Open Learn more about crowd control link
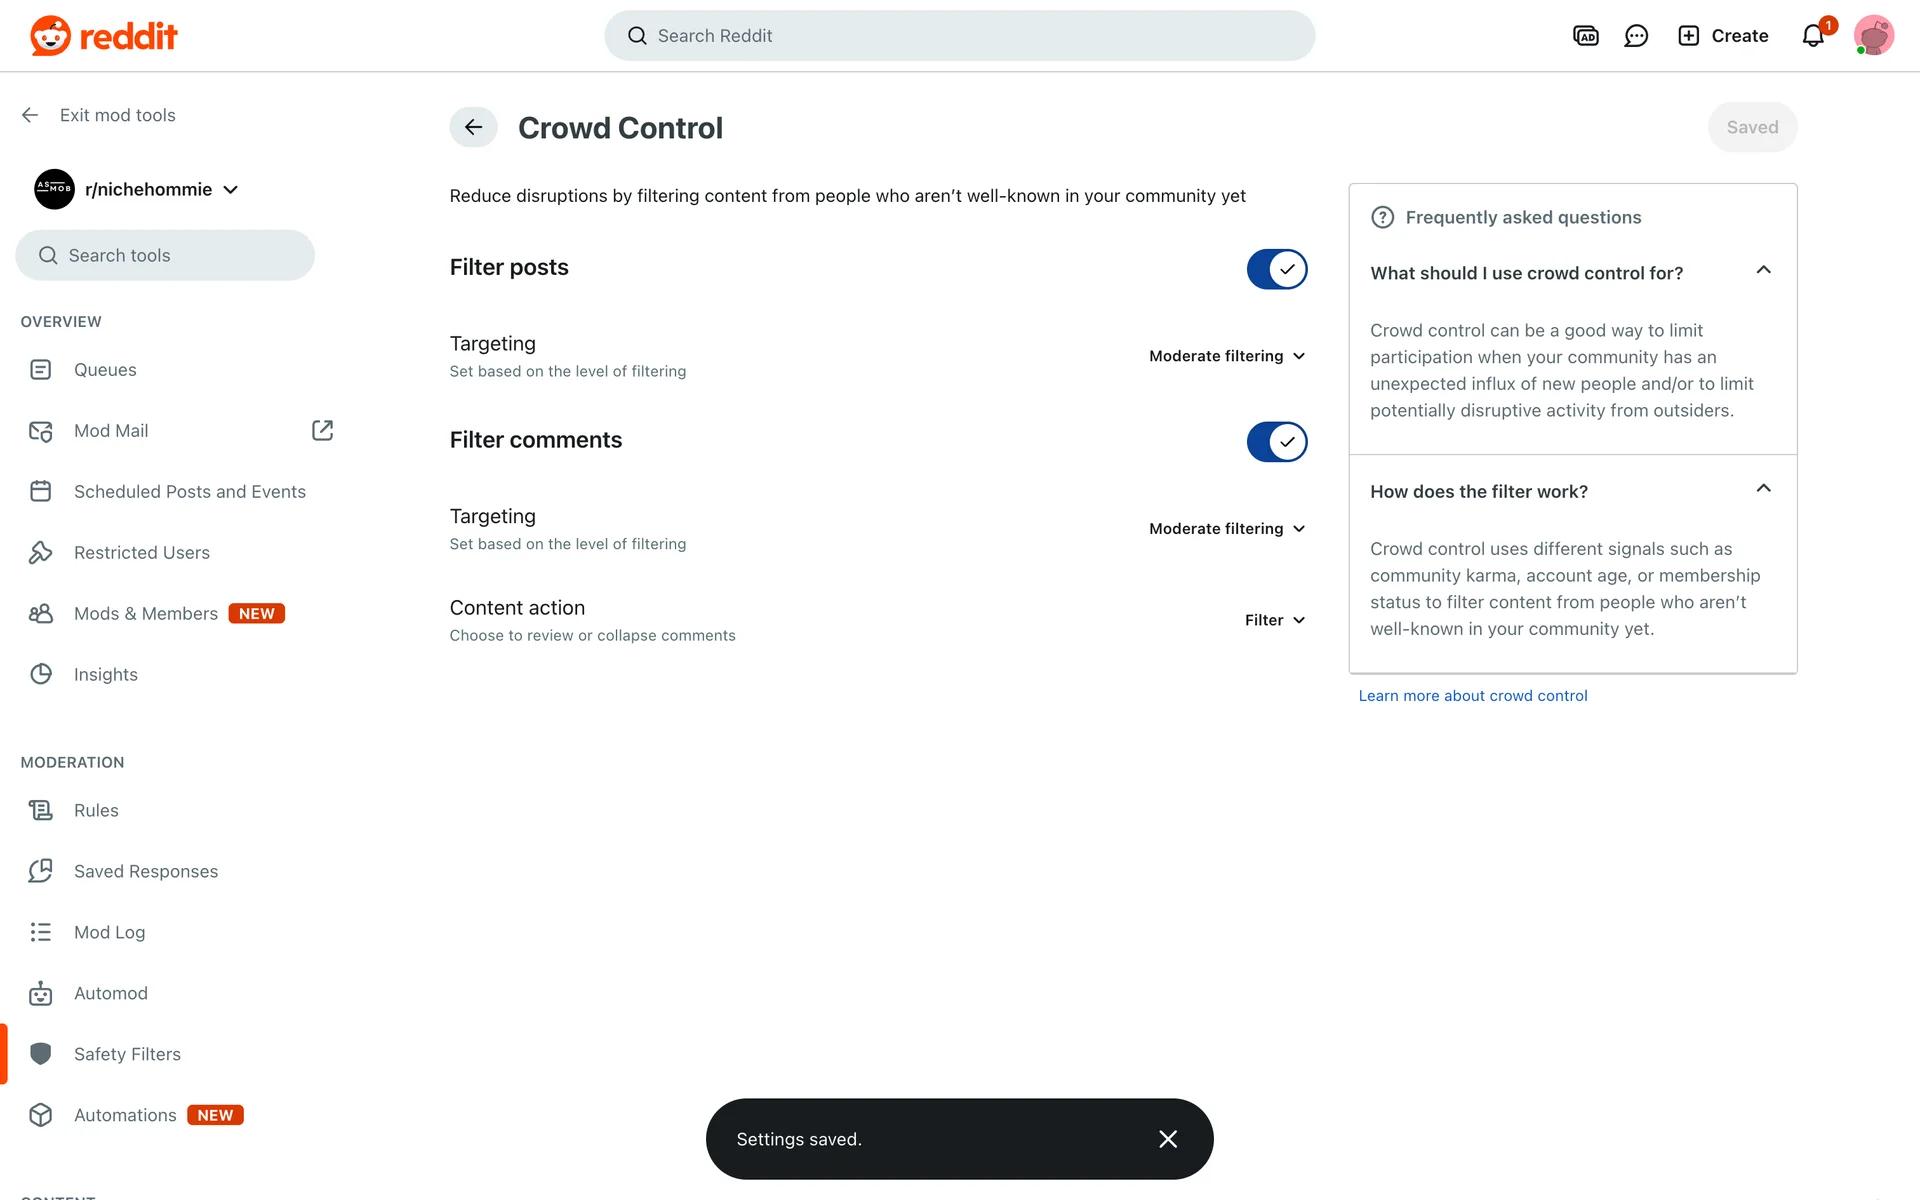This screenshot has height=1200, width=1920. 1472,696
